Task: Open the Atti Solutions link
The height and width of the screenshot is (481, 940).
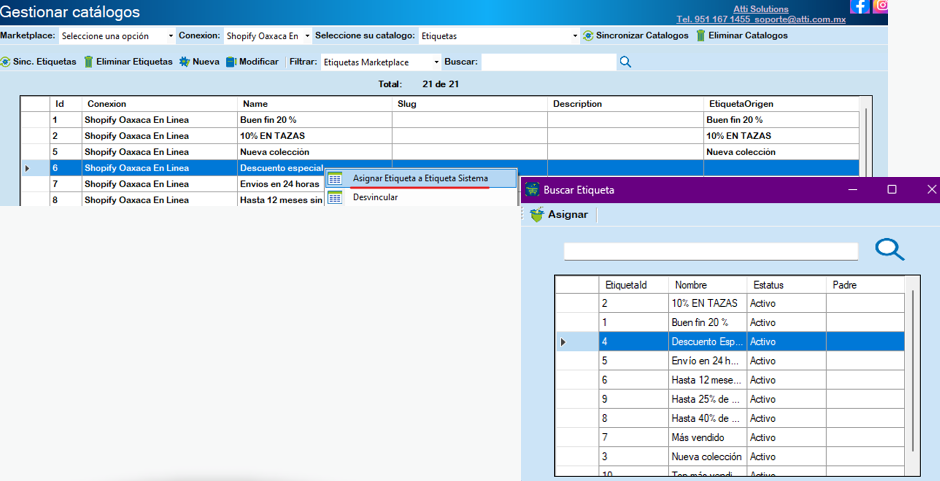Action: tap(760, 8)
